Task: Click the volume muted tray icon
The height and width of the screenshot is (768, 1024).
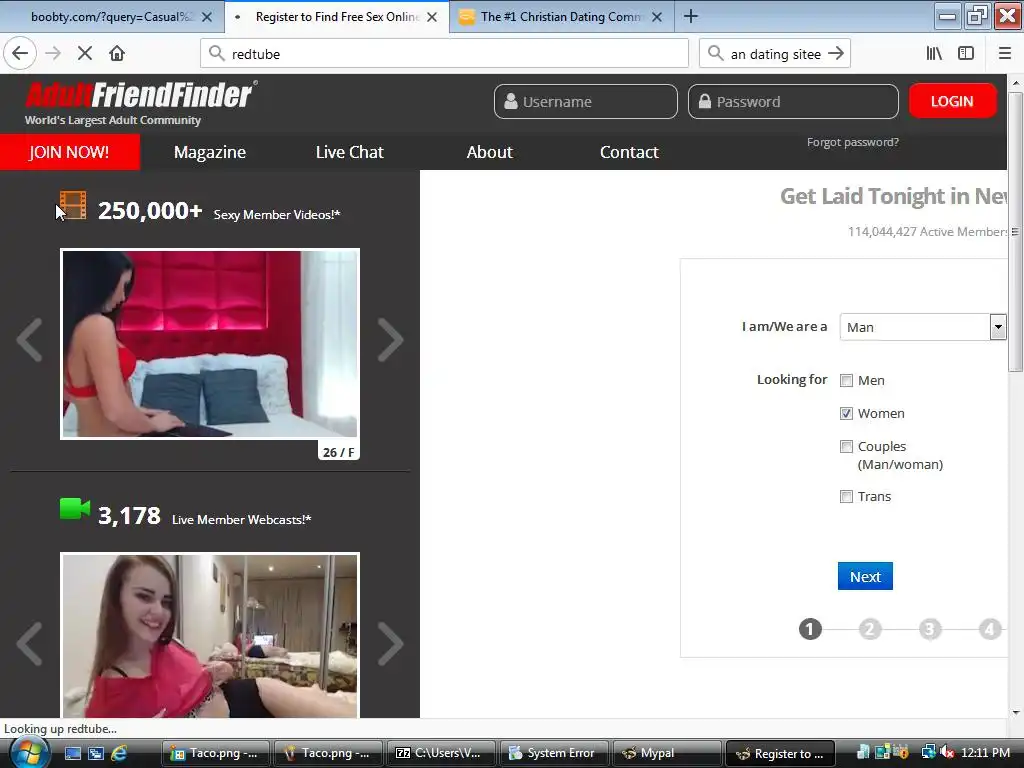Action: tap(947, 753)
